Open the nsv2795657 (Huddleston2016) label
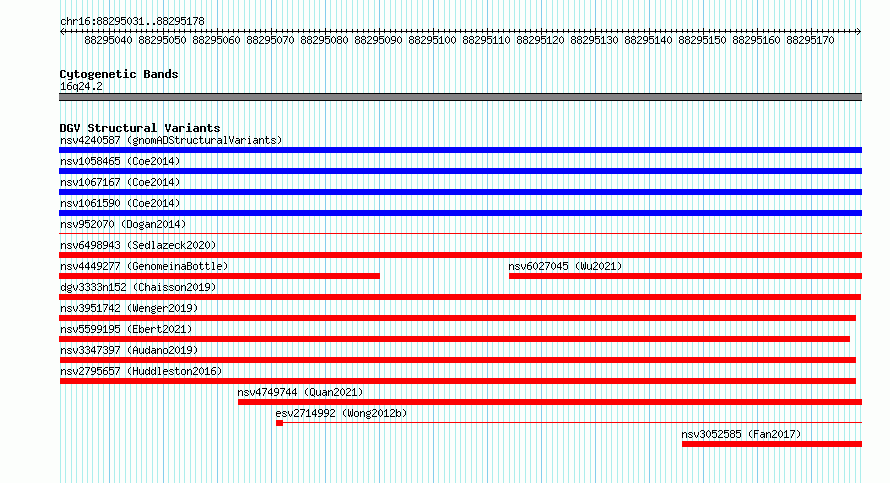890x483 pixels. (141, 371)
